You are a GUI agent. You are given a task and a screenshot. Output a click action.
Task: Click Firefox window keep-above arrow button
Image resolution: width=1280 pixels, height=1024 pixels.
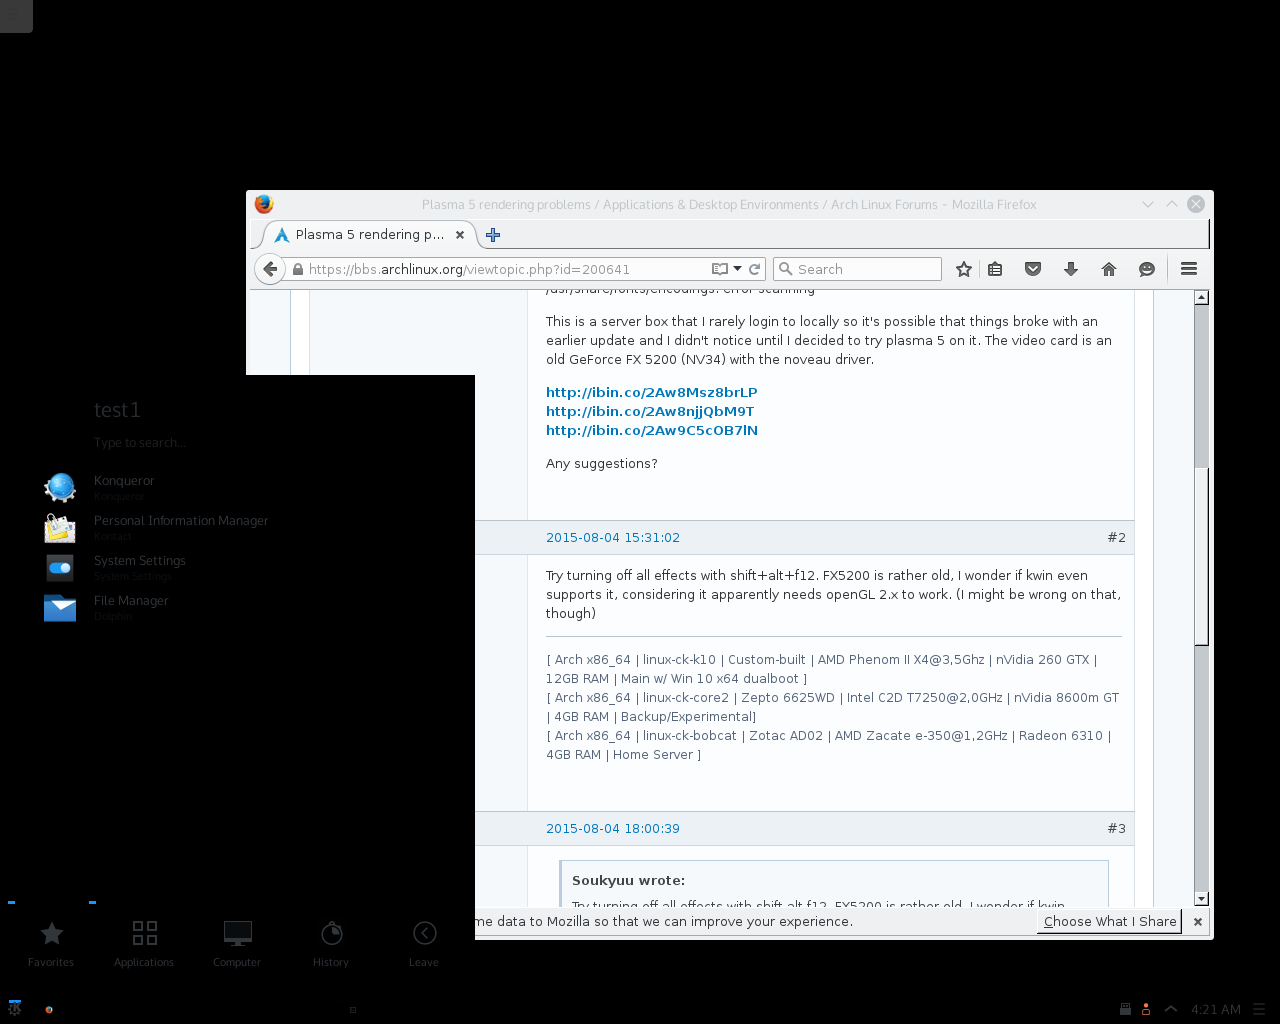point(1172,204)
